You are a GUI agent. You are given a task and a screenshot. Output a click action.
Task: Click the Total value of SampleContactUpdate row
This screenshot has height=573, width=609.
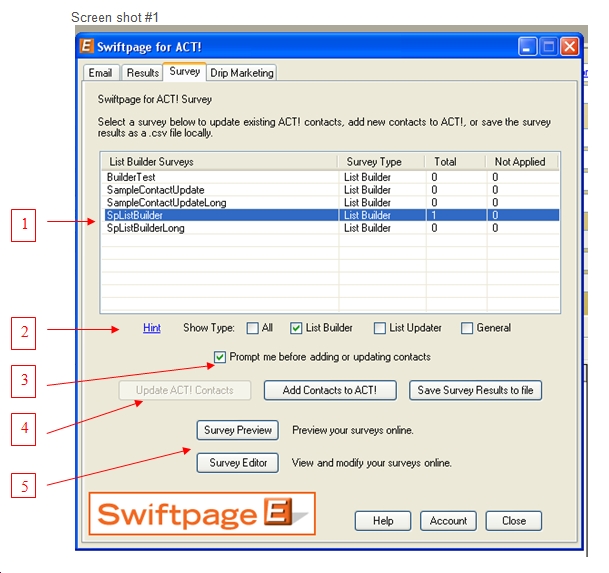[x=434, y=190]
